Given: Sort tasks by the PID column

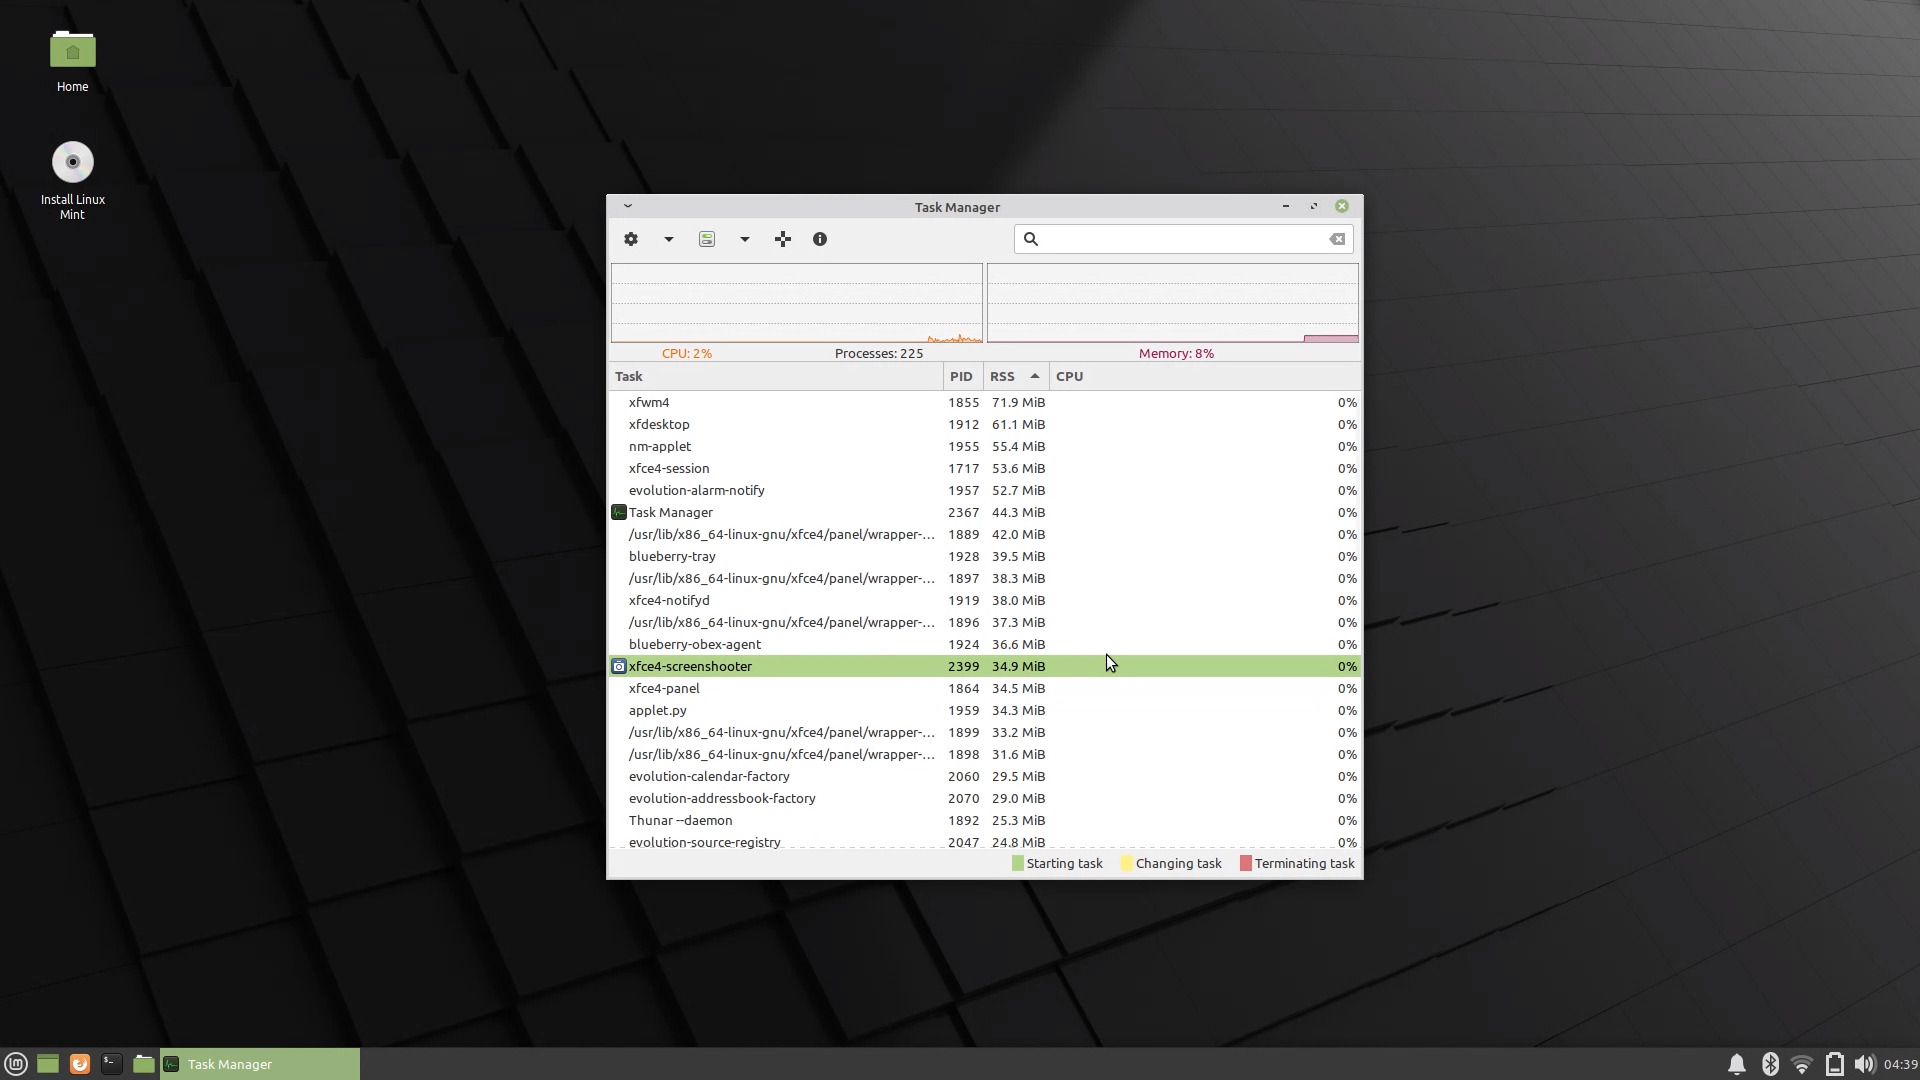Looking at the screenshot, I should [961, 376].
